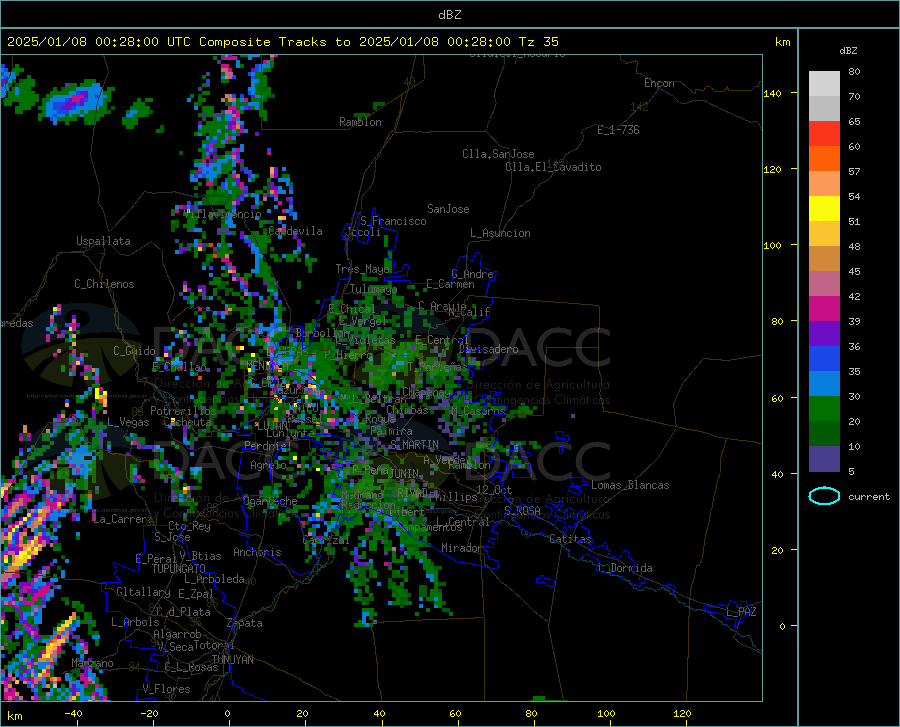The image size is (900, 727).
Task: Click the '140' km tick on right axis
Action: pos(773,93)
